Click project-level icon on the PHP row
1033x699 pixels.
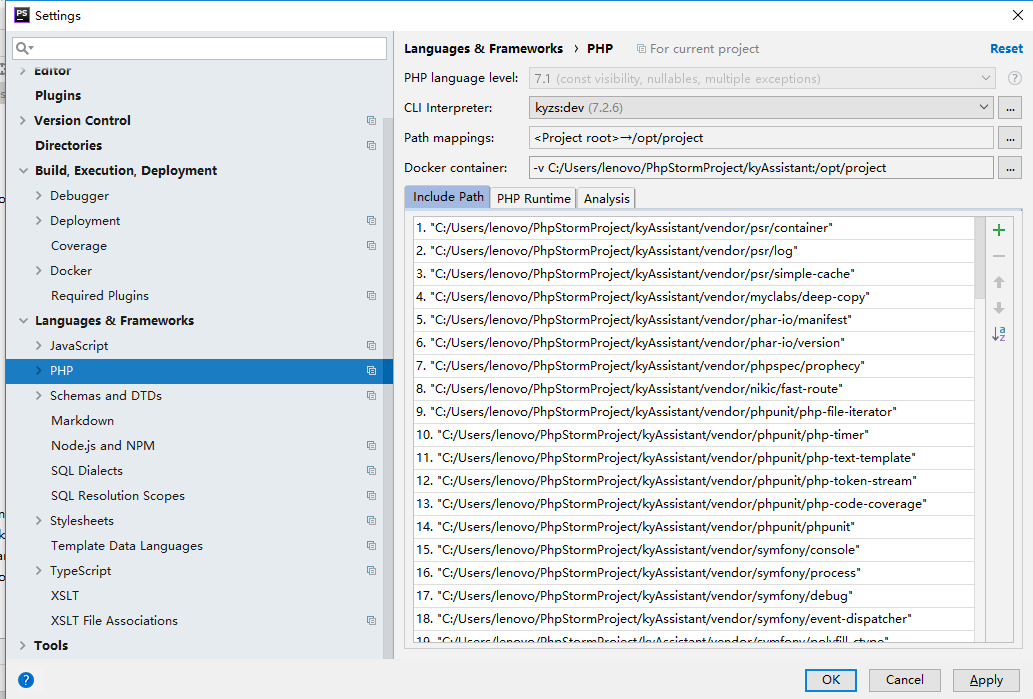372,371
